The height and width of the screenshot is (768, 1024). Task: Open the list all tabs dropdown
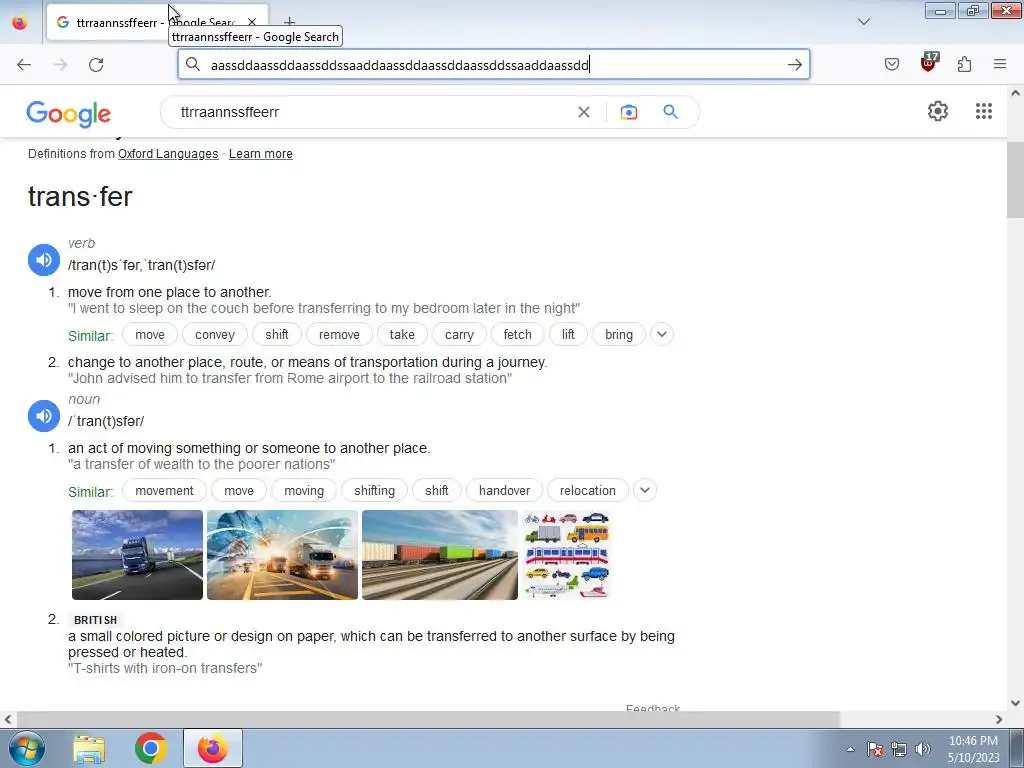pyautogui.click(x=863, y=22)
